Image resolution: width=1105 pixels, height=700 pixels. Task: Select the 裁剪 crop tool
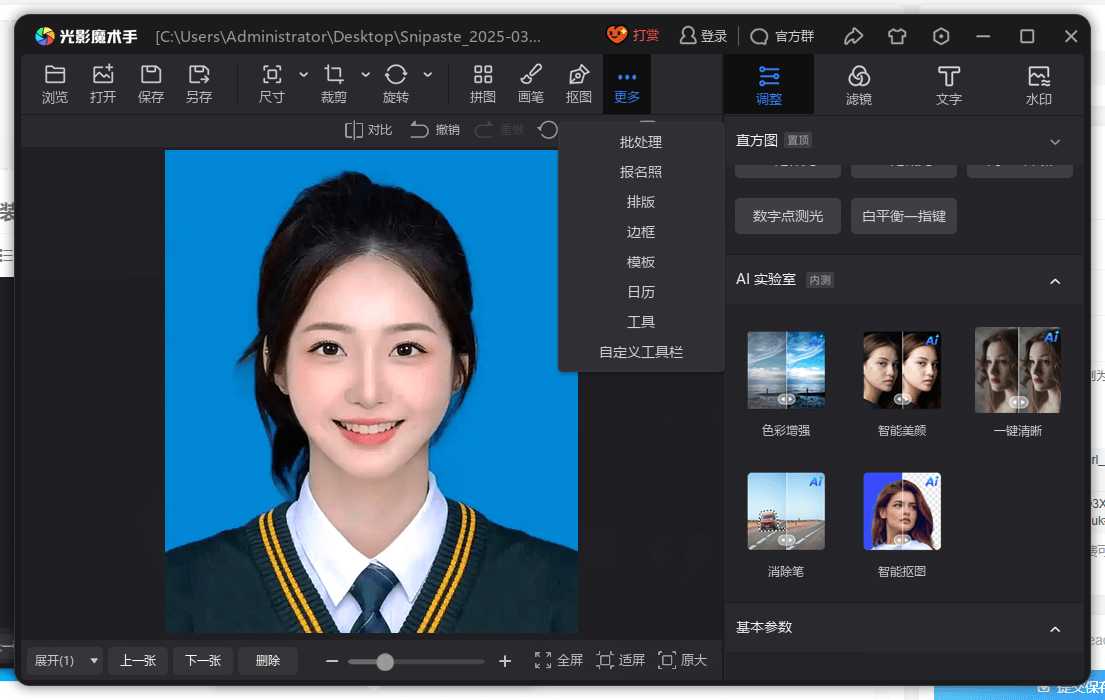tap(334, 84)
